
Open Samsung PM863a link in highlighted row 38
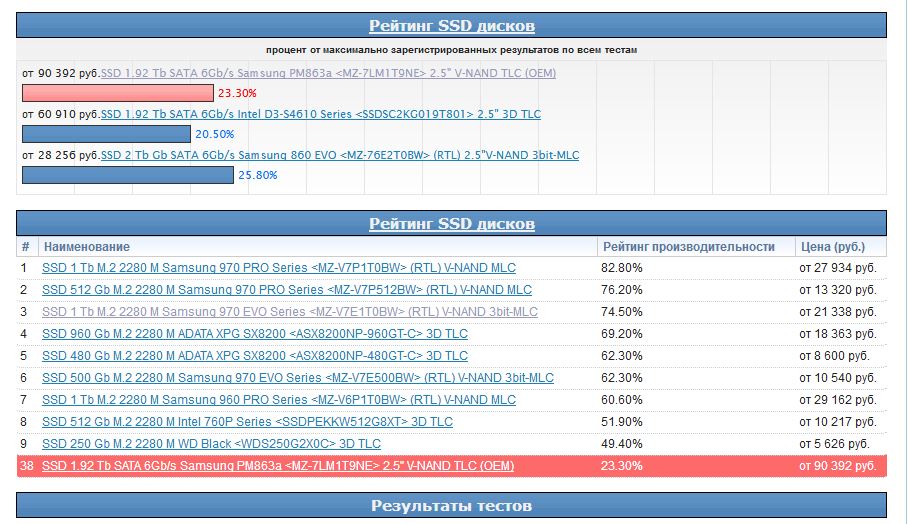tap(278, 466)
